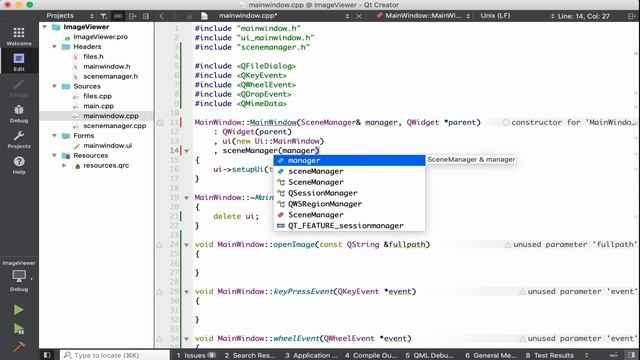Open the output panes selector arrows

point(587,355)
